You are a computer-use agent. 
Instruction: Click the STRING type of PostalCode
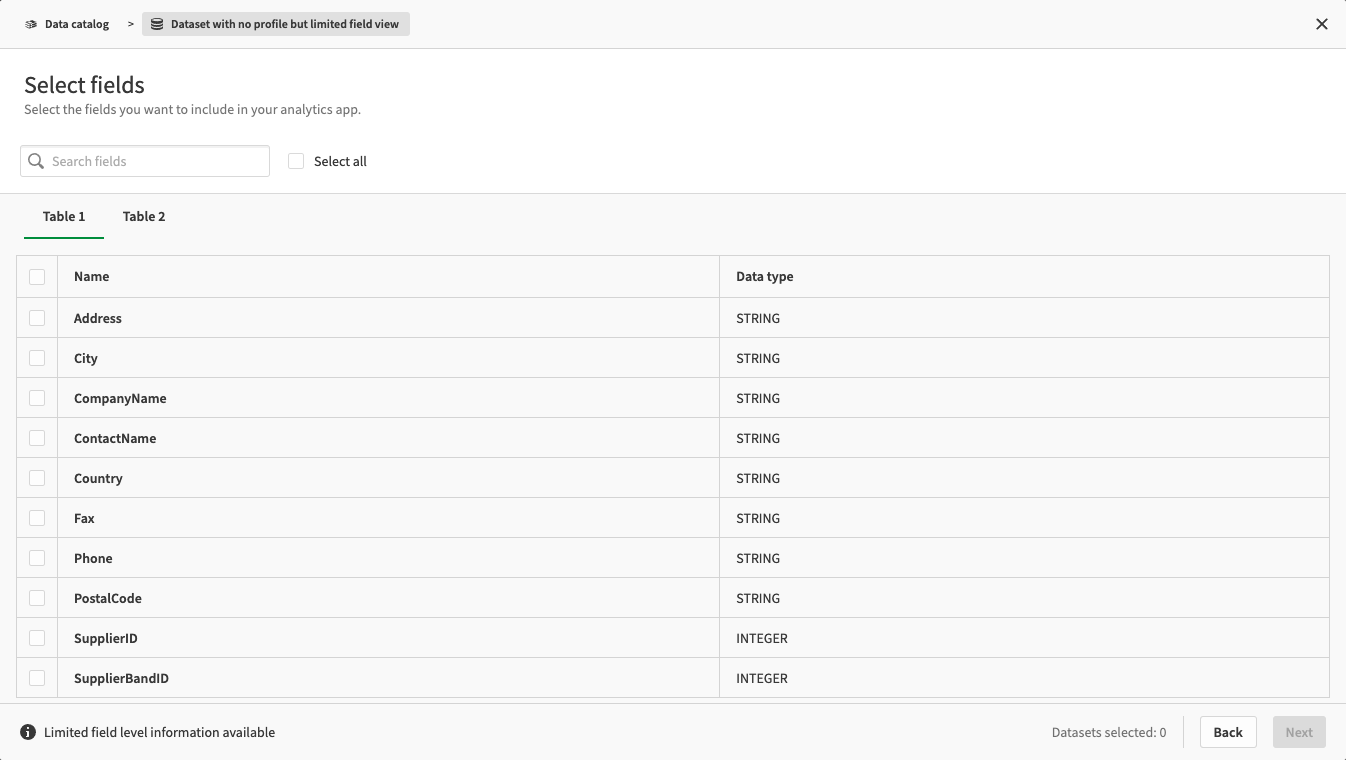(758, 598)
